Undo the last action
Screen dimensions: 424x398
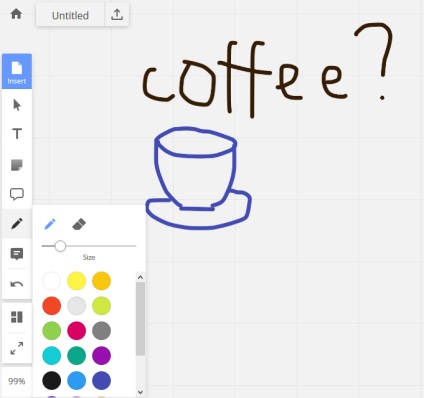(17, 284)
